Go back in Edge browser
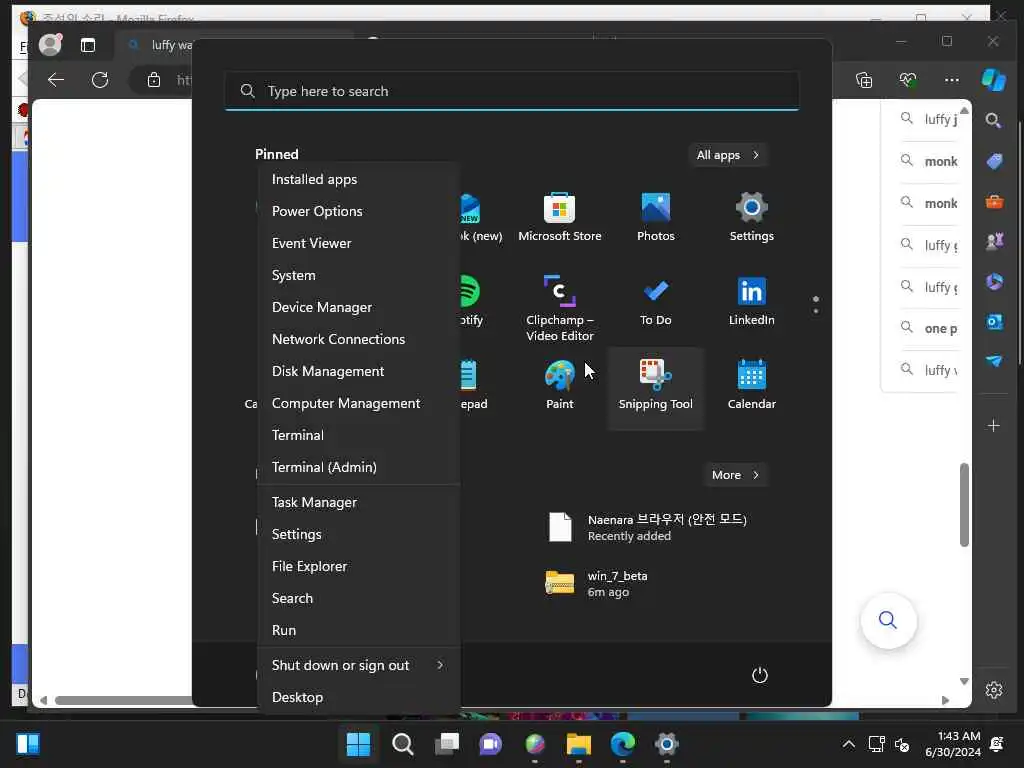1024x768 pixels. [56, 80]
